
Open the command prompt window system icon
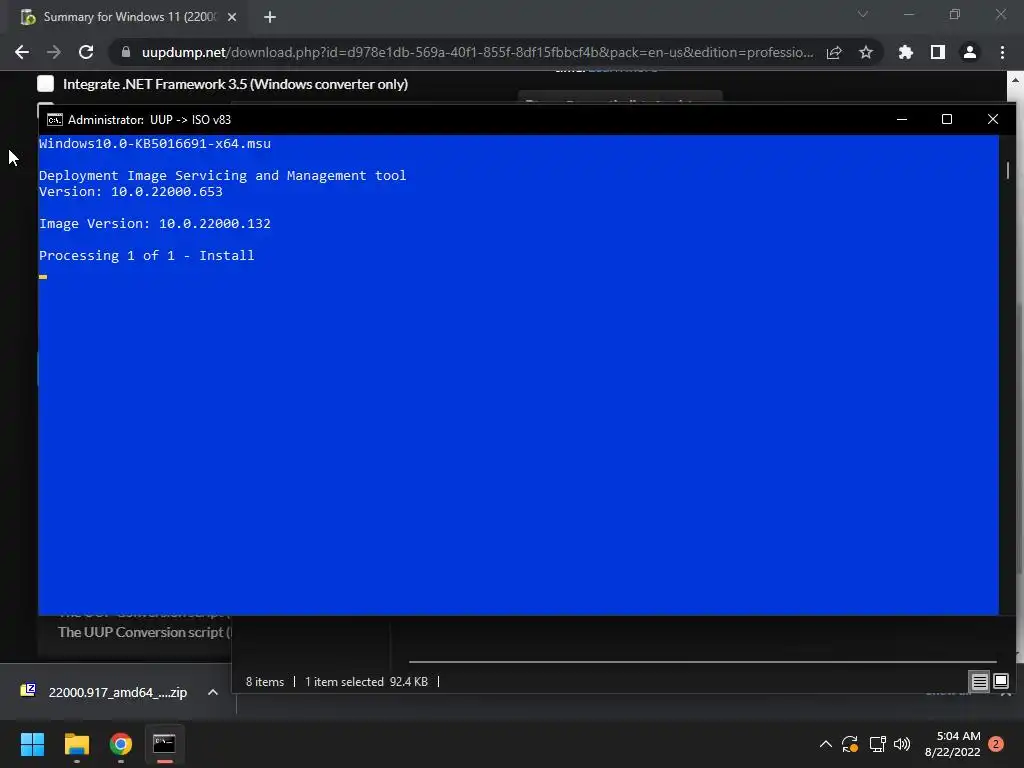click(x=55, y=120)
